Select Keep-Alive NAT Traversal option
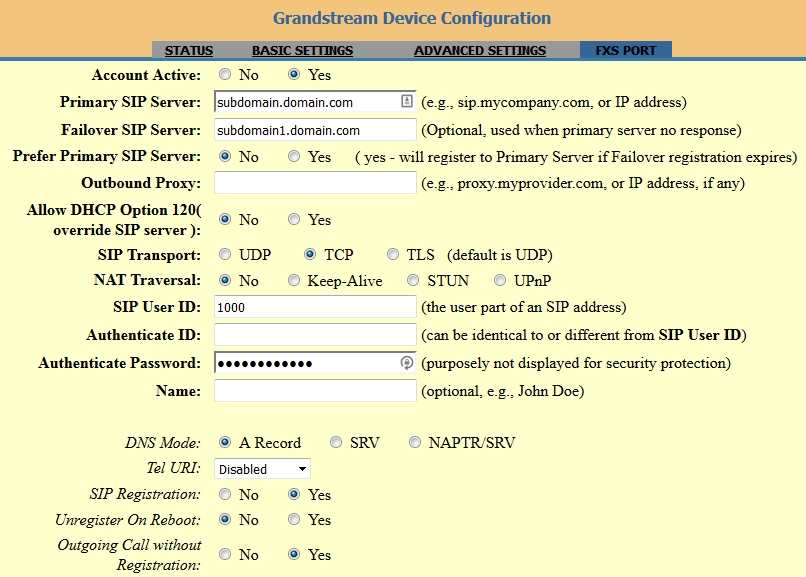 [x=295, y=281]
